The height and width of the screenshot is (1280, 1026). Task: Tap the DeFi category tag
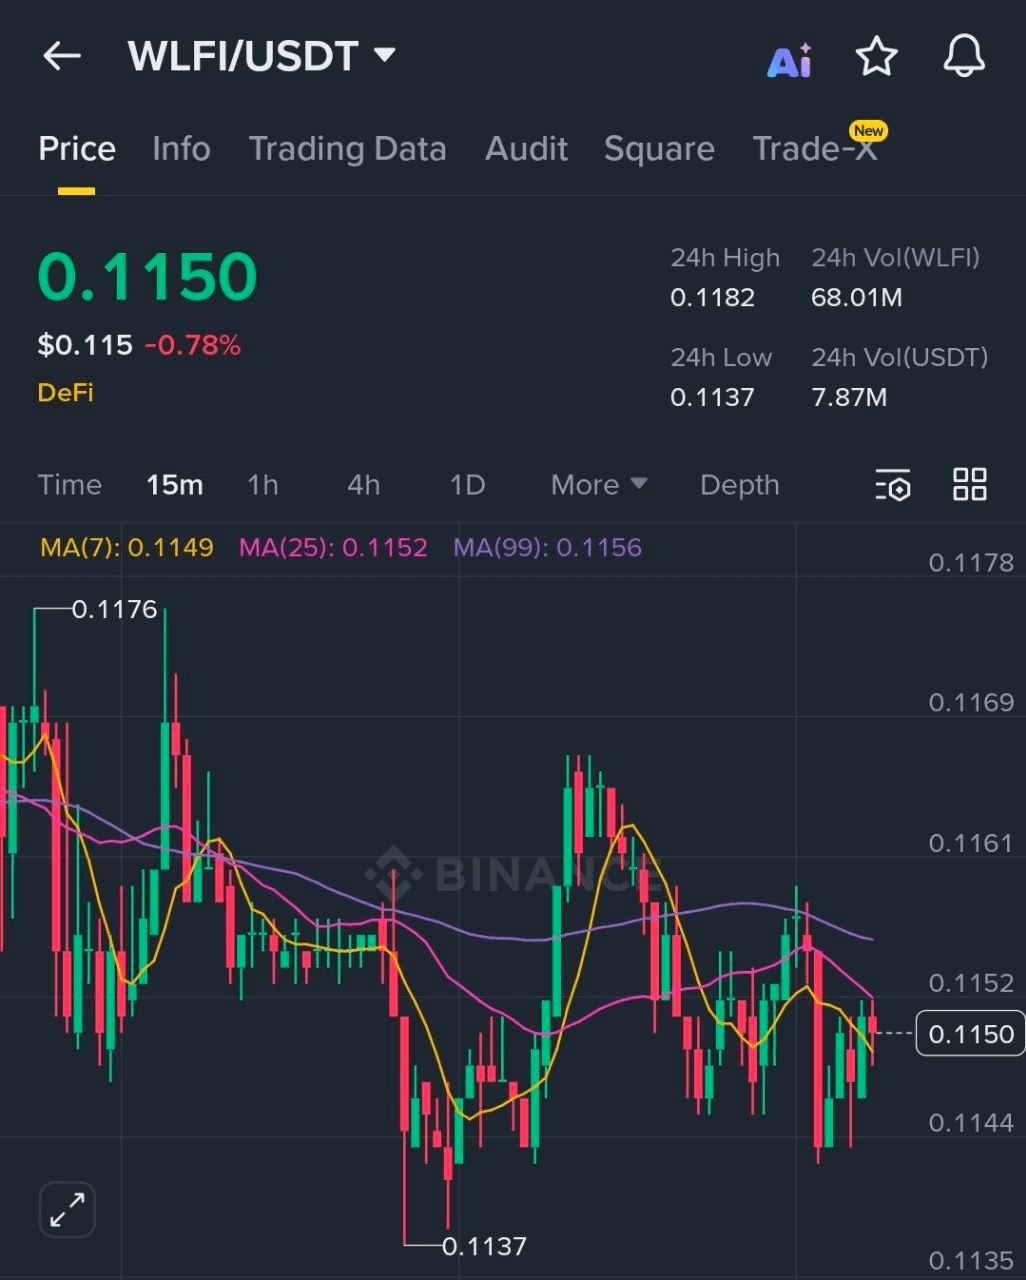pyautogui.click(x=65, y=392)
